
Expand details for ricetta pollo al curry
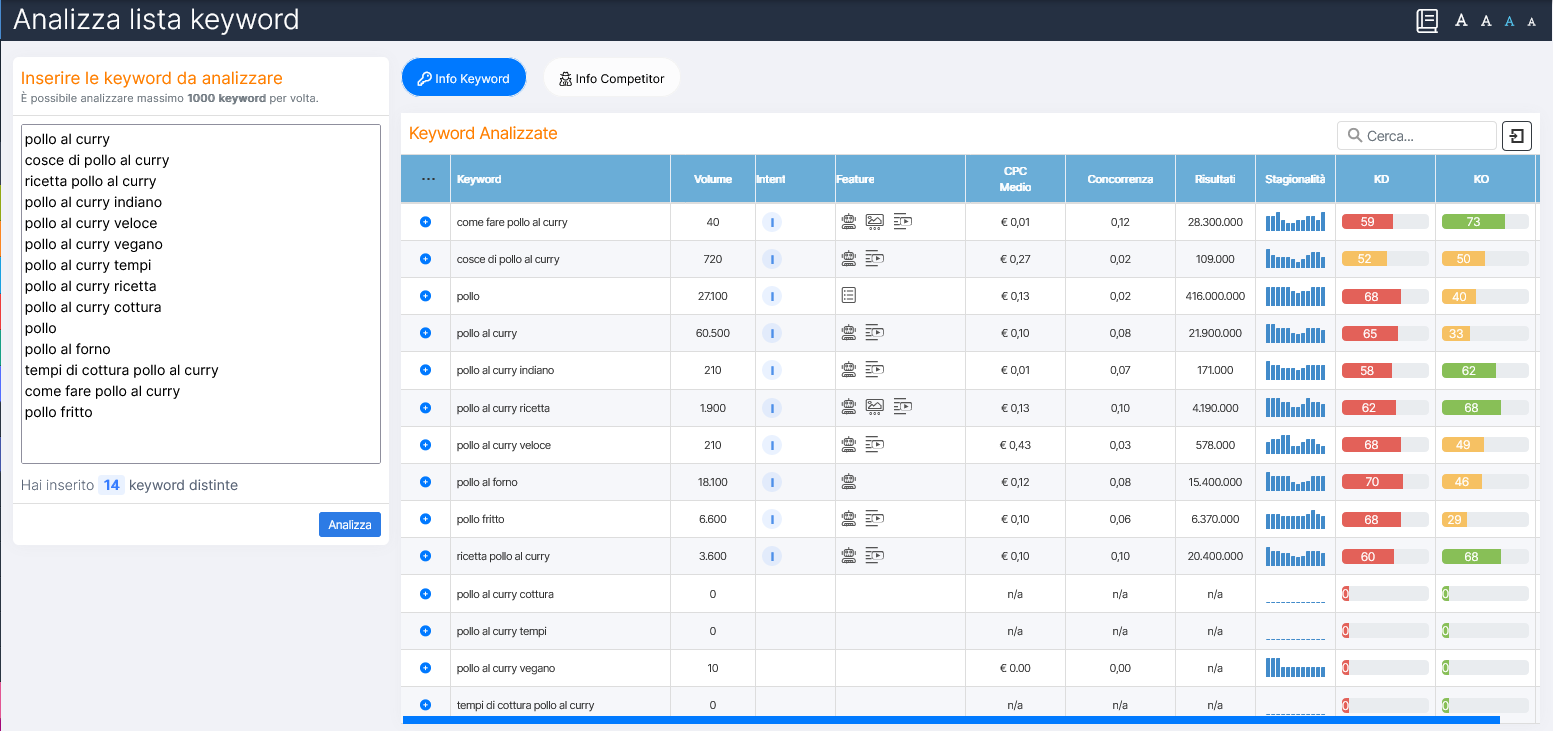pos(424,555)
